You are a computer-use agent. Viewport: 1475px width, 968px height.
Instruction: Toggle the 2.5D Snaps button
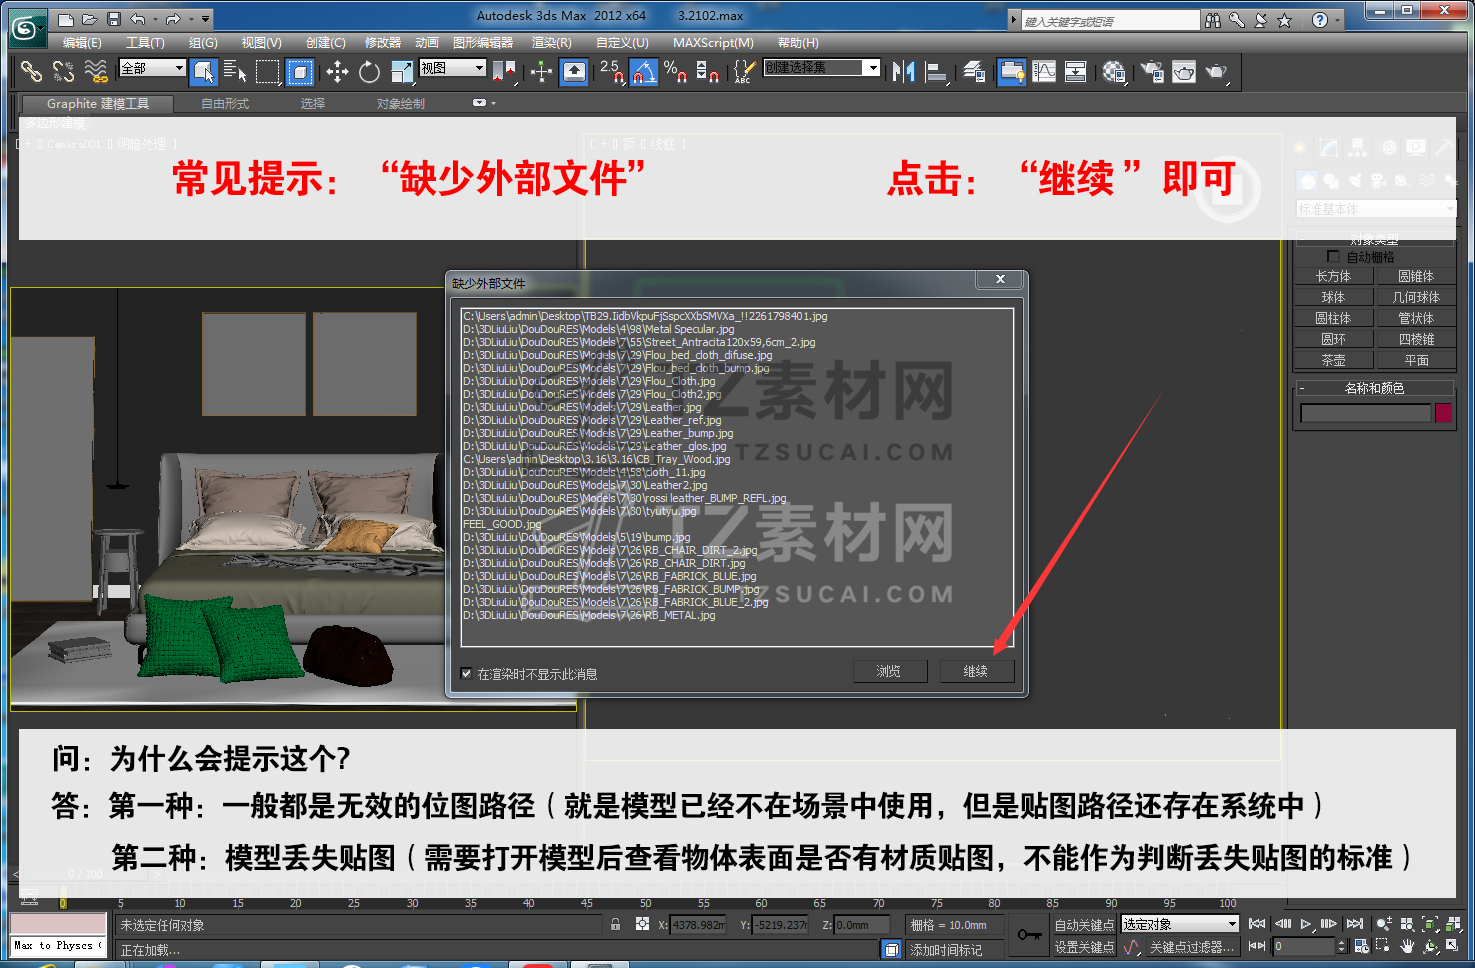(611, 71)
